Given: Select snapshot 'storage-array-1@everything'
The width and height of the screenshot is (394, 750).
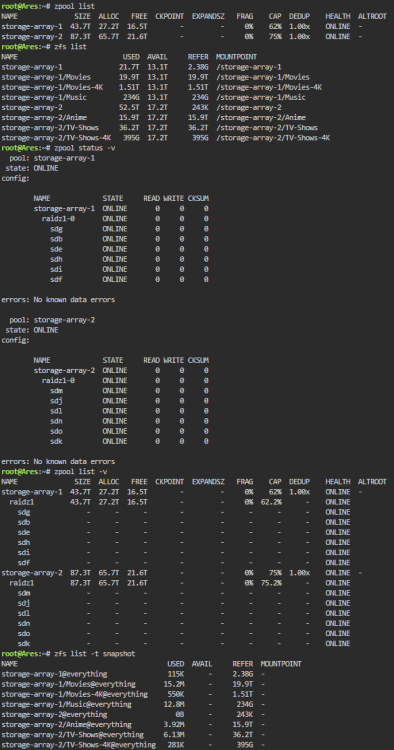Looking at the screenshot, I should click(x=54, y=674).
